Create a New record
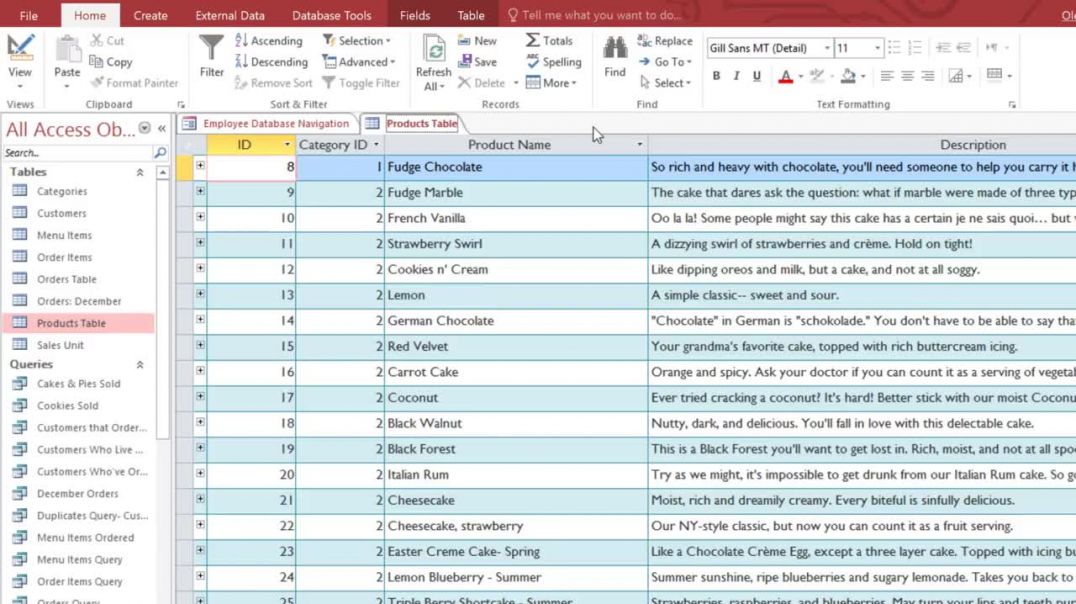Screen dimensions: 1076x604 pos(477,40)
